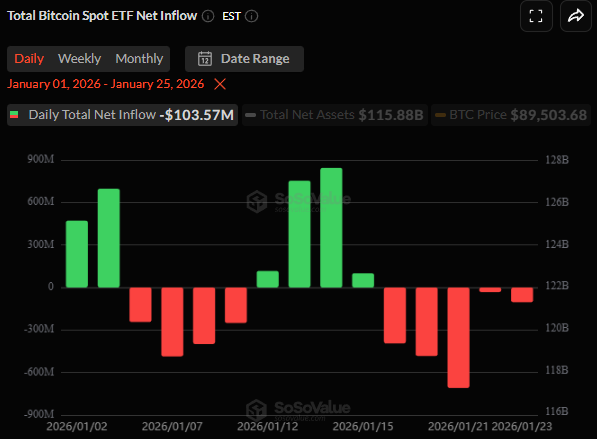Click the -$103.57M net inflow value
Screen dimensions: 597x439
pyautogui.click(x=196, y=115)
